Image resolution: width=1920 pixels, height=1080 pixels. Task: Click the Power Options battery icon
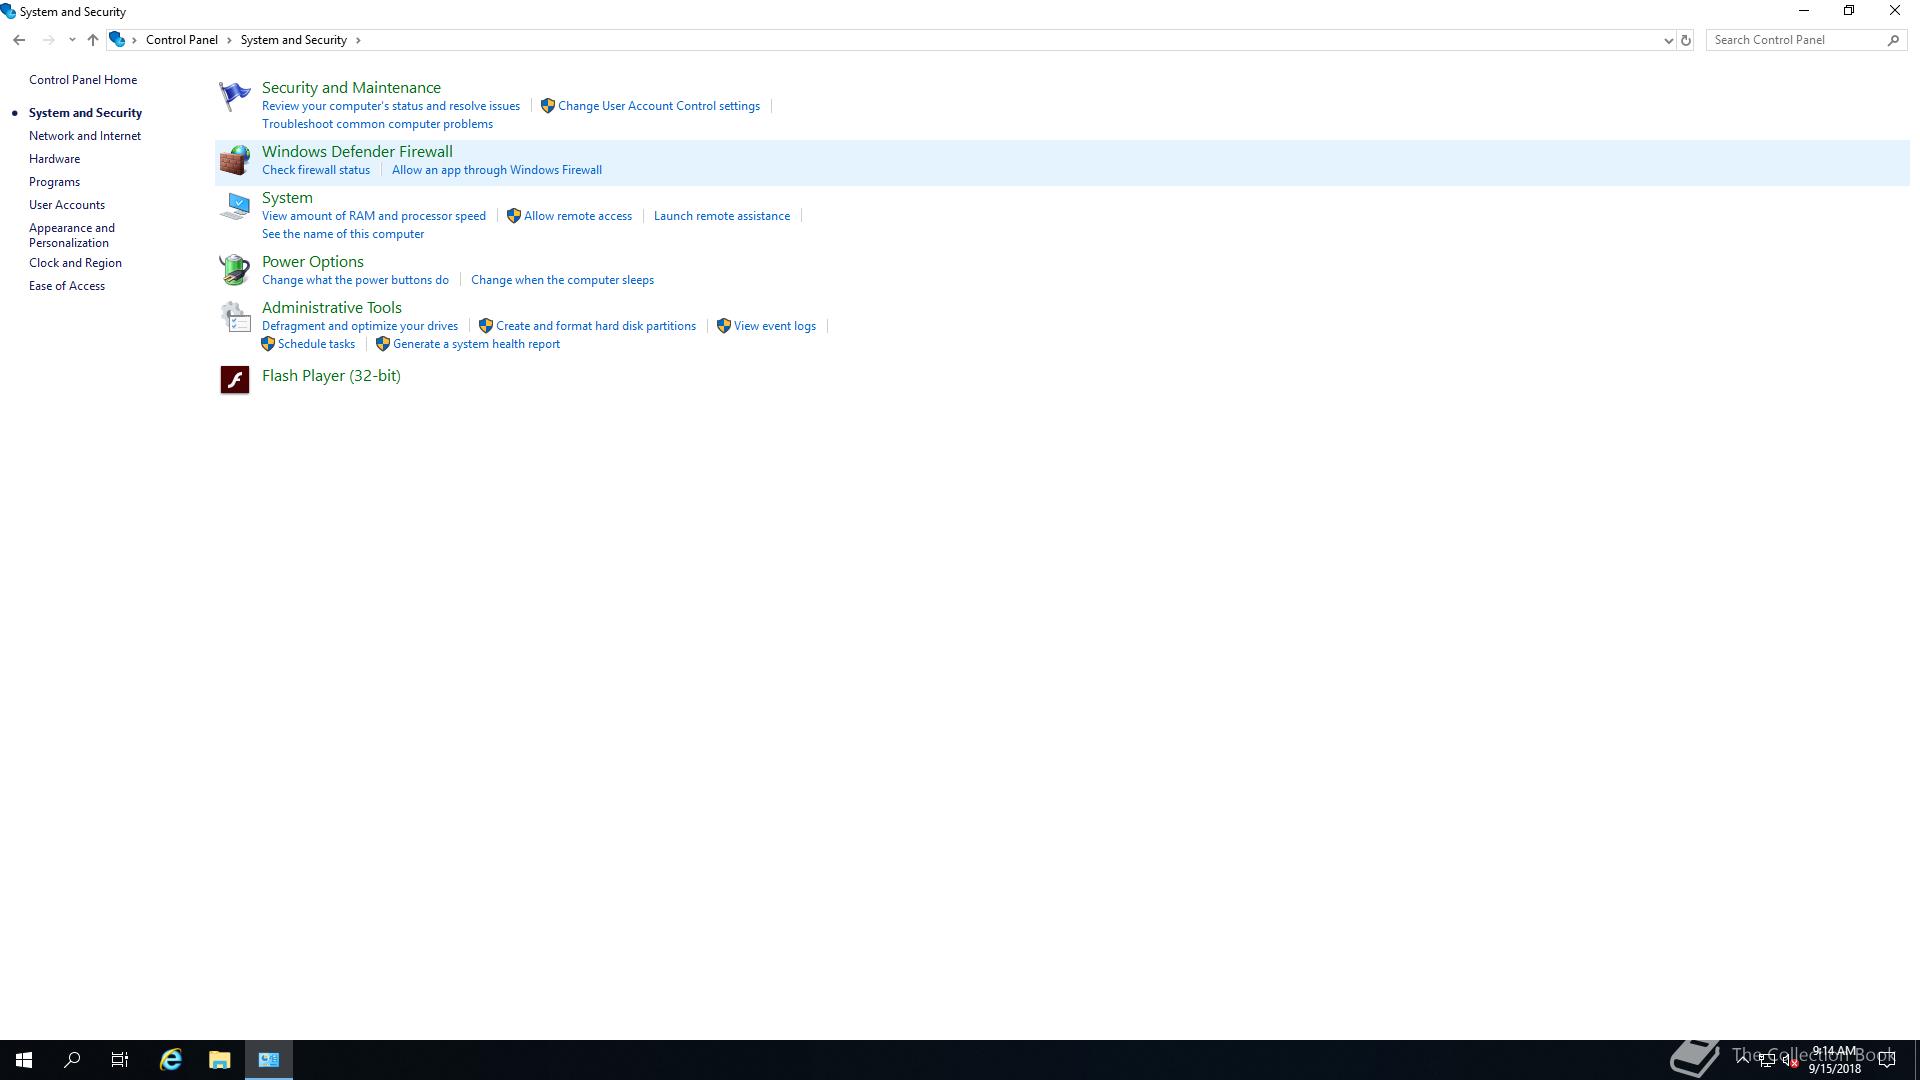[234, 270]
